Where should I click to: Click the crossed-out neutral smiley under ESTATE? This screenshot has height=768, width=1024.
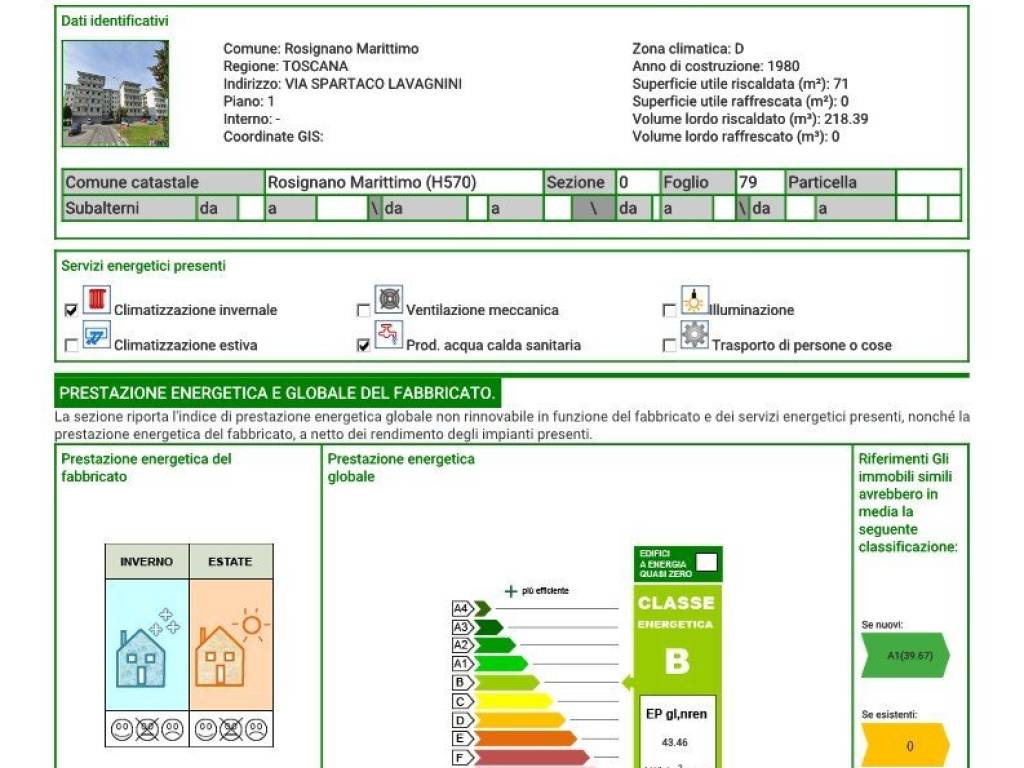pyautogui.click(x=231, y=729)
